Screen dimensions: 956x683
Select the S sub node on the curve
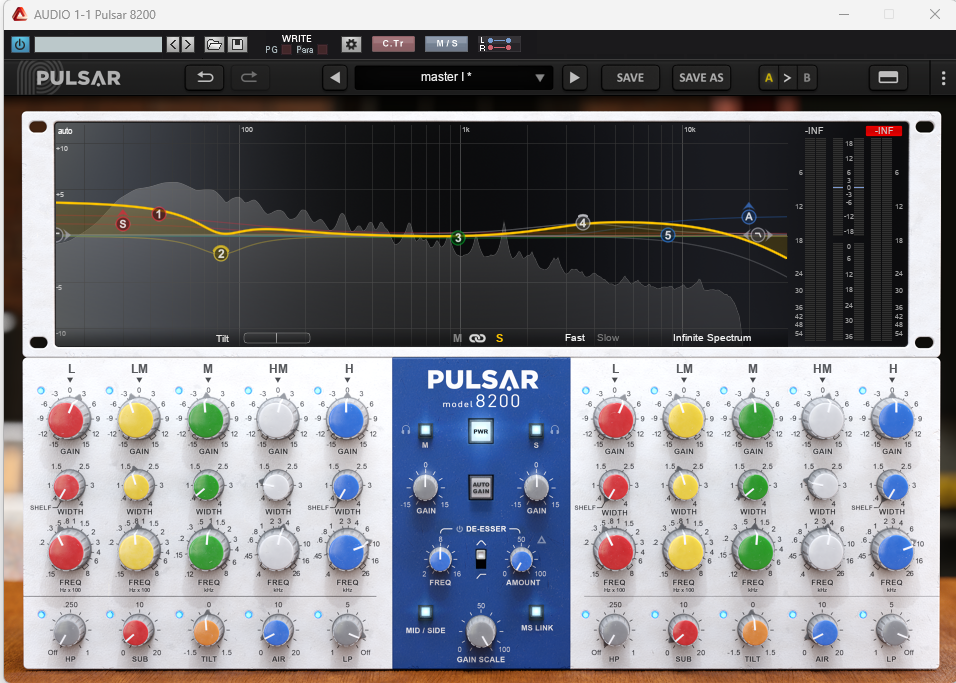point(123,223)
